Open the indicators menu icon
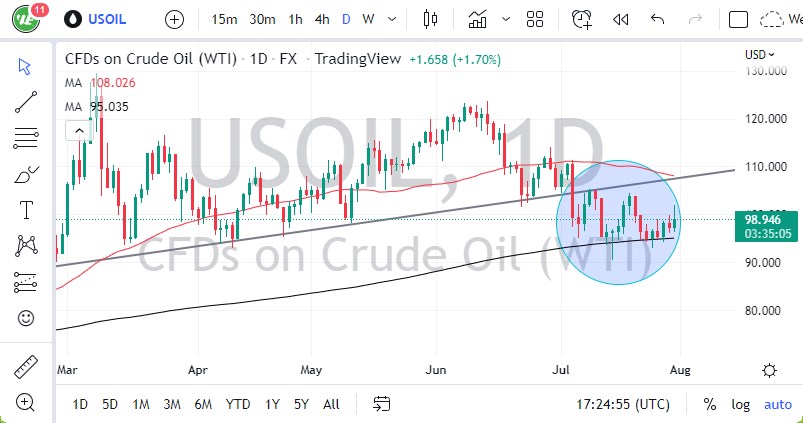The height and width of the screenshot is (423, 803). [478, 19]
